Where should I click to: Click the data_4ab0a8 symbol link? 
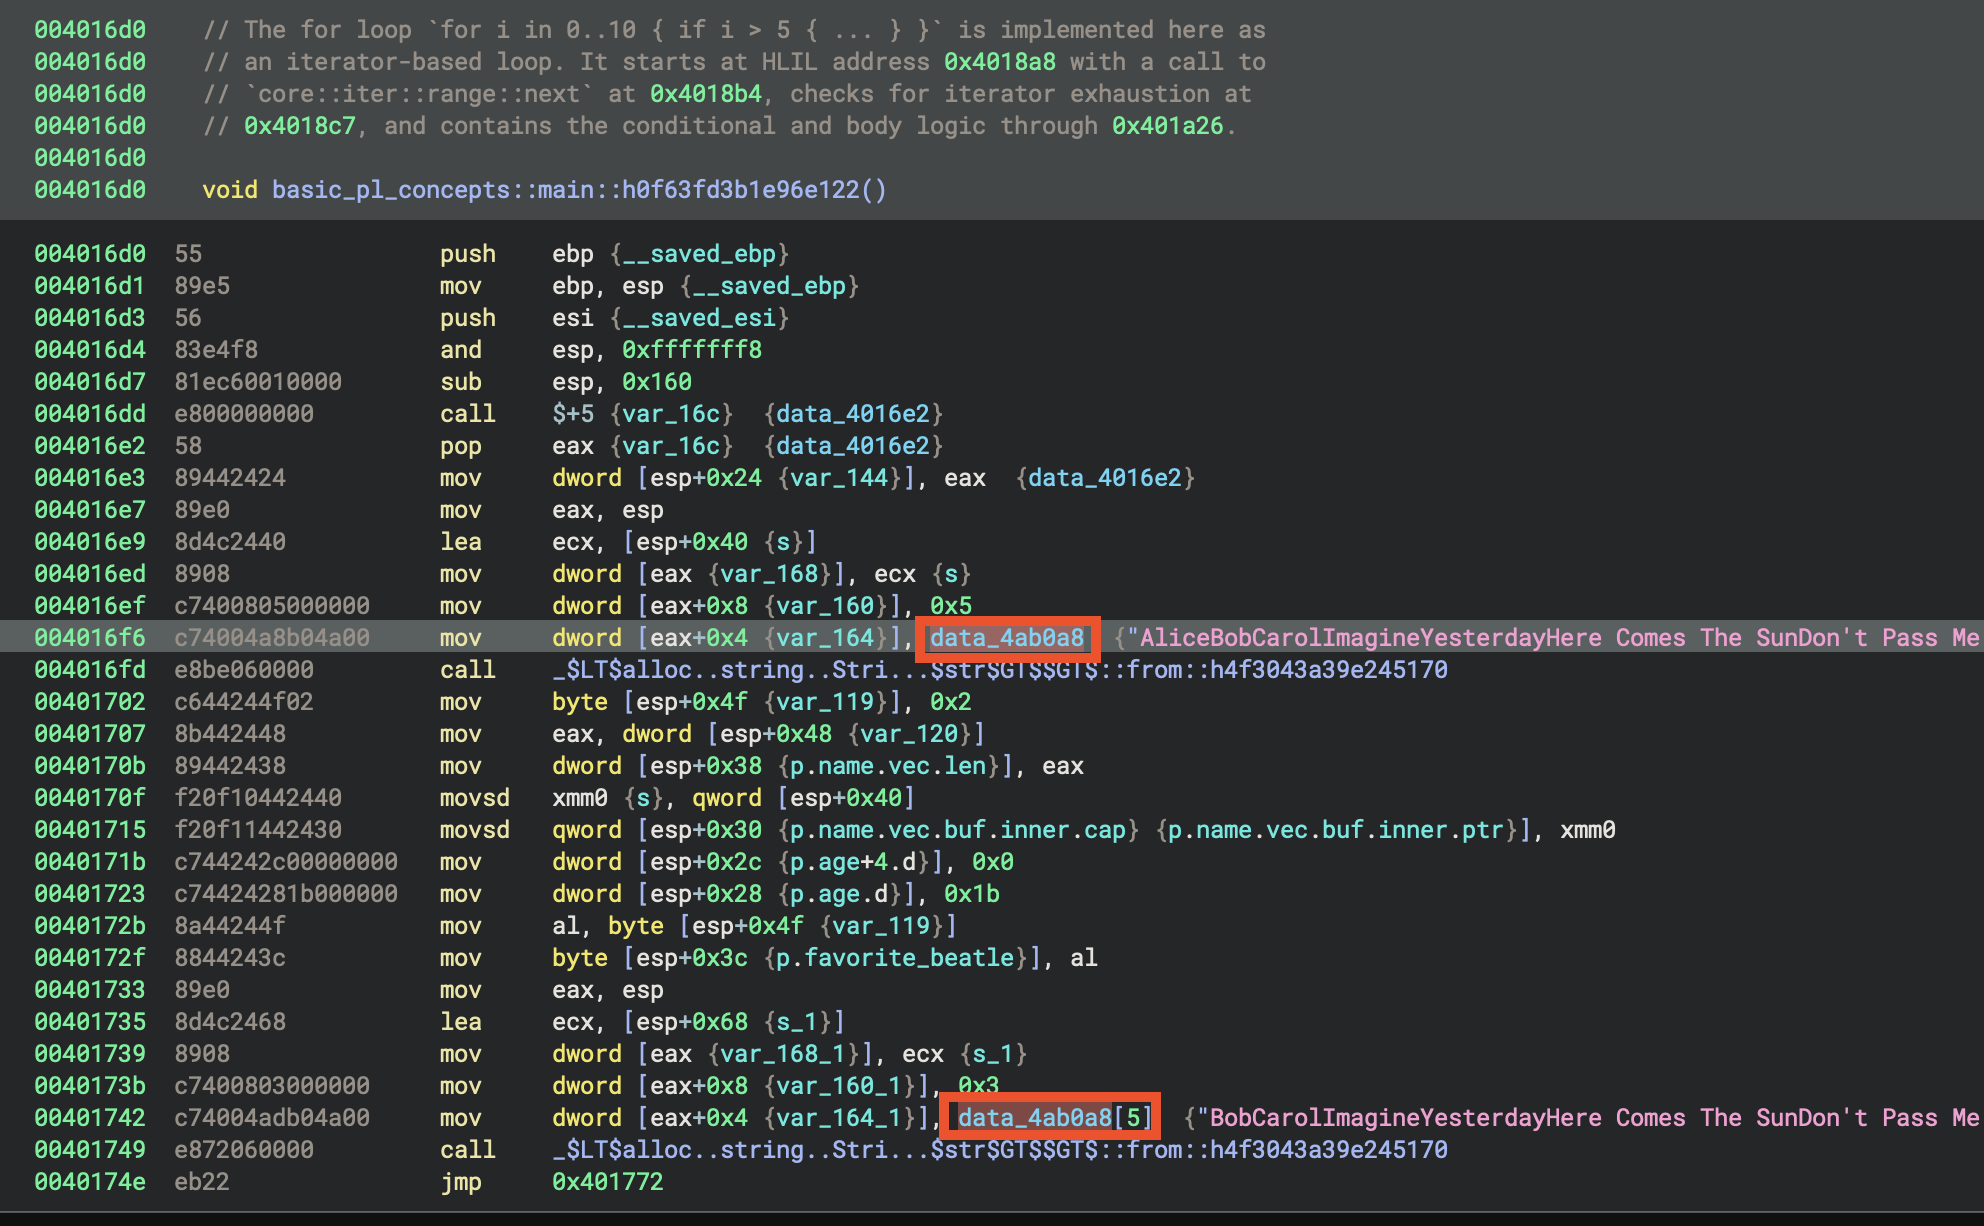pos(1006,638)
